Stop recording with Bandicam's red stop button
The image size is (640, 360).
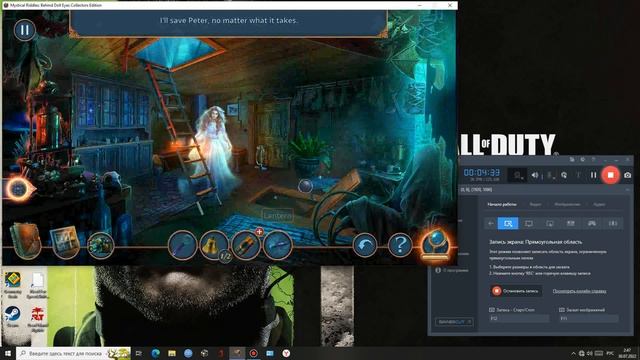click(610, 175)
